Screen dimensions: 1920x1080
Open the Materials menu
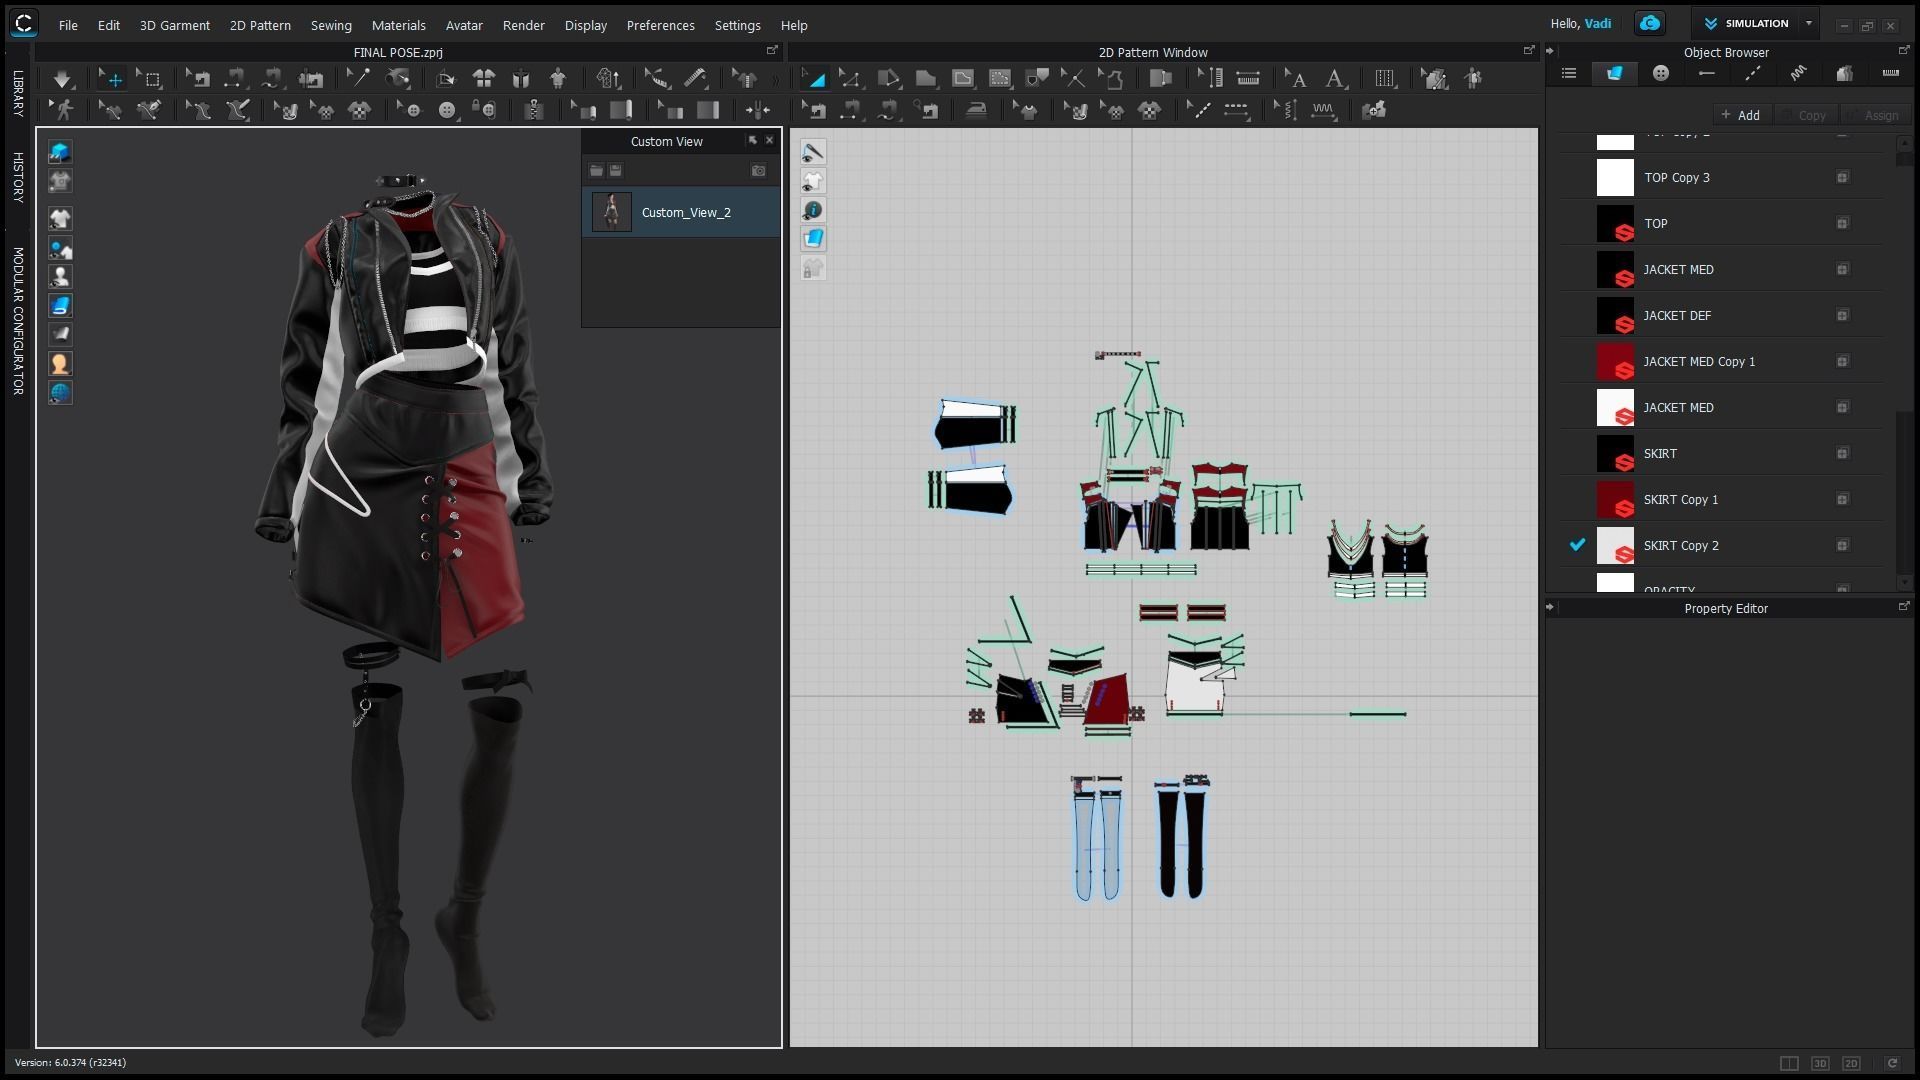click(x=398, y=25)
